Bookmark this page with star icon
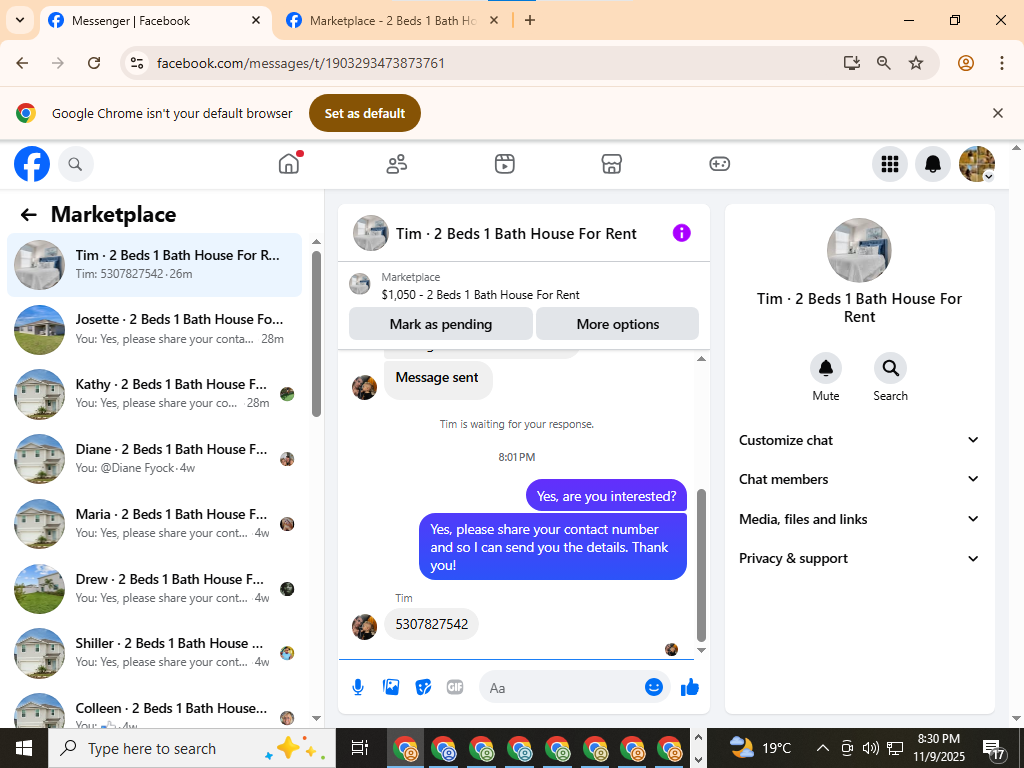1024x768 pixels. [916, 63]
